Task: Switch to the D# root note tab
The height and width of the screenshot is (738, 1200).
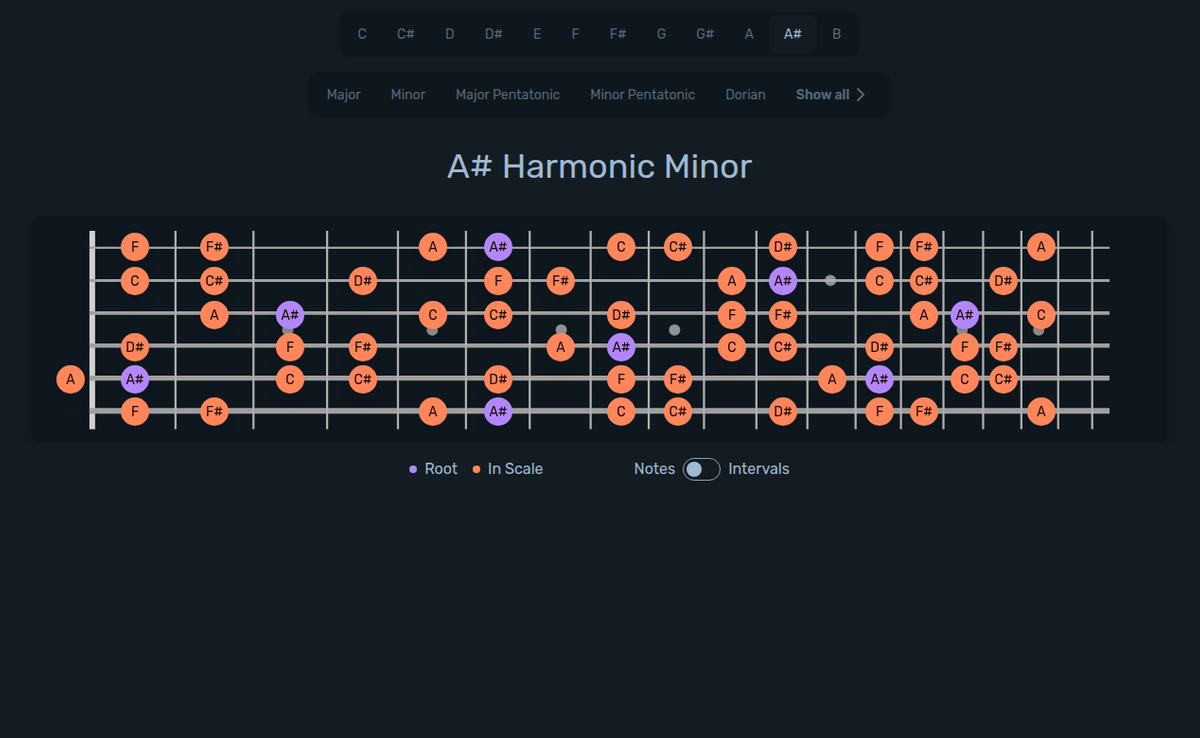Action: (x=493, y=33)
